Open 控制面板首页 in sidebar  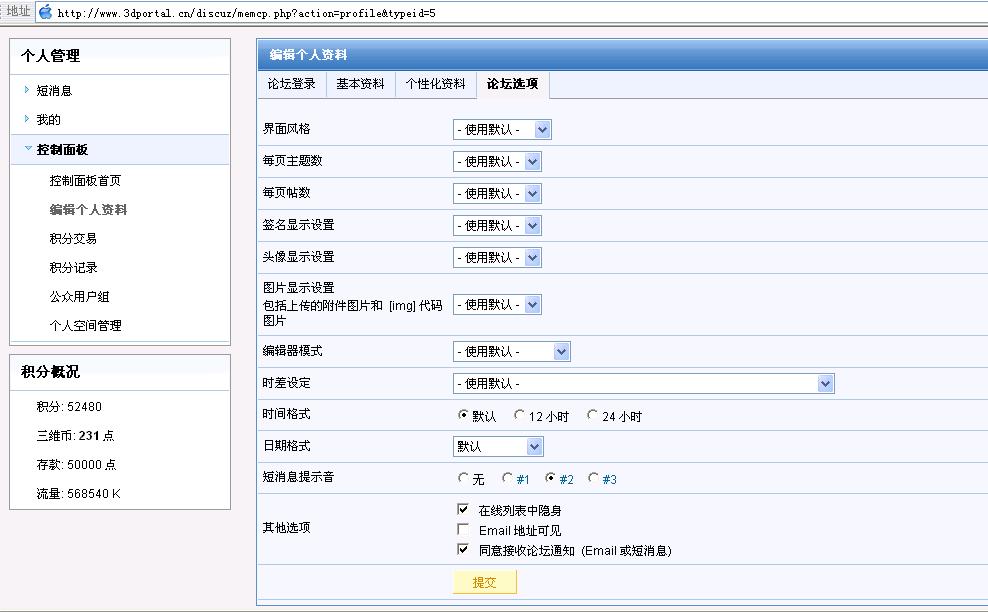(85, 181)
